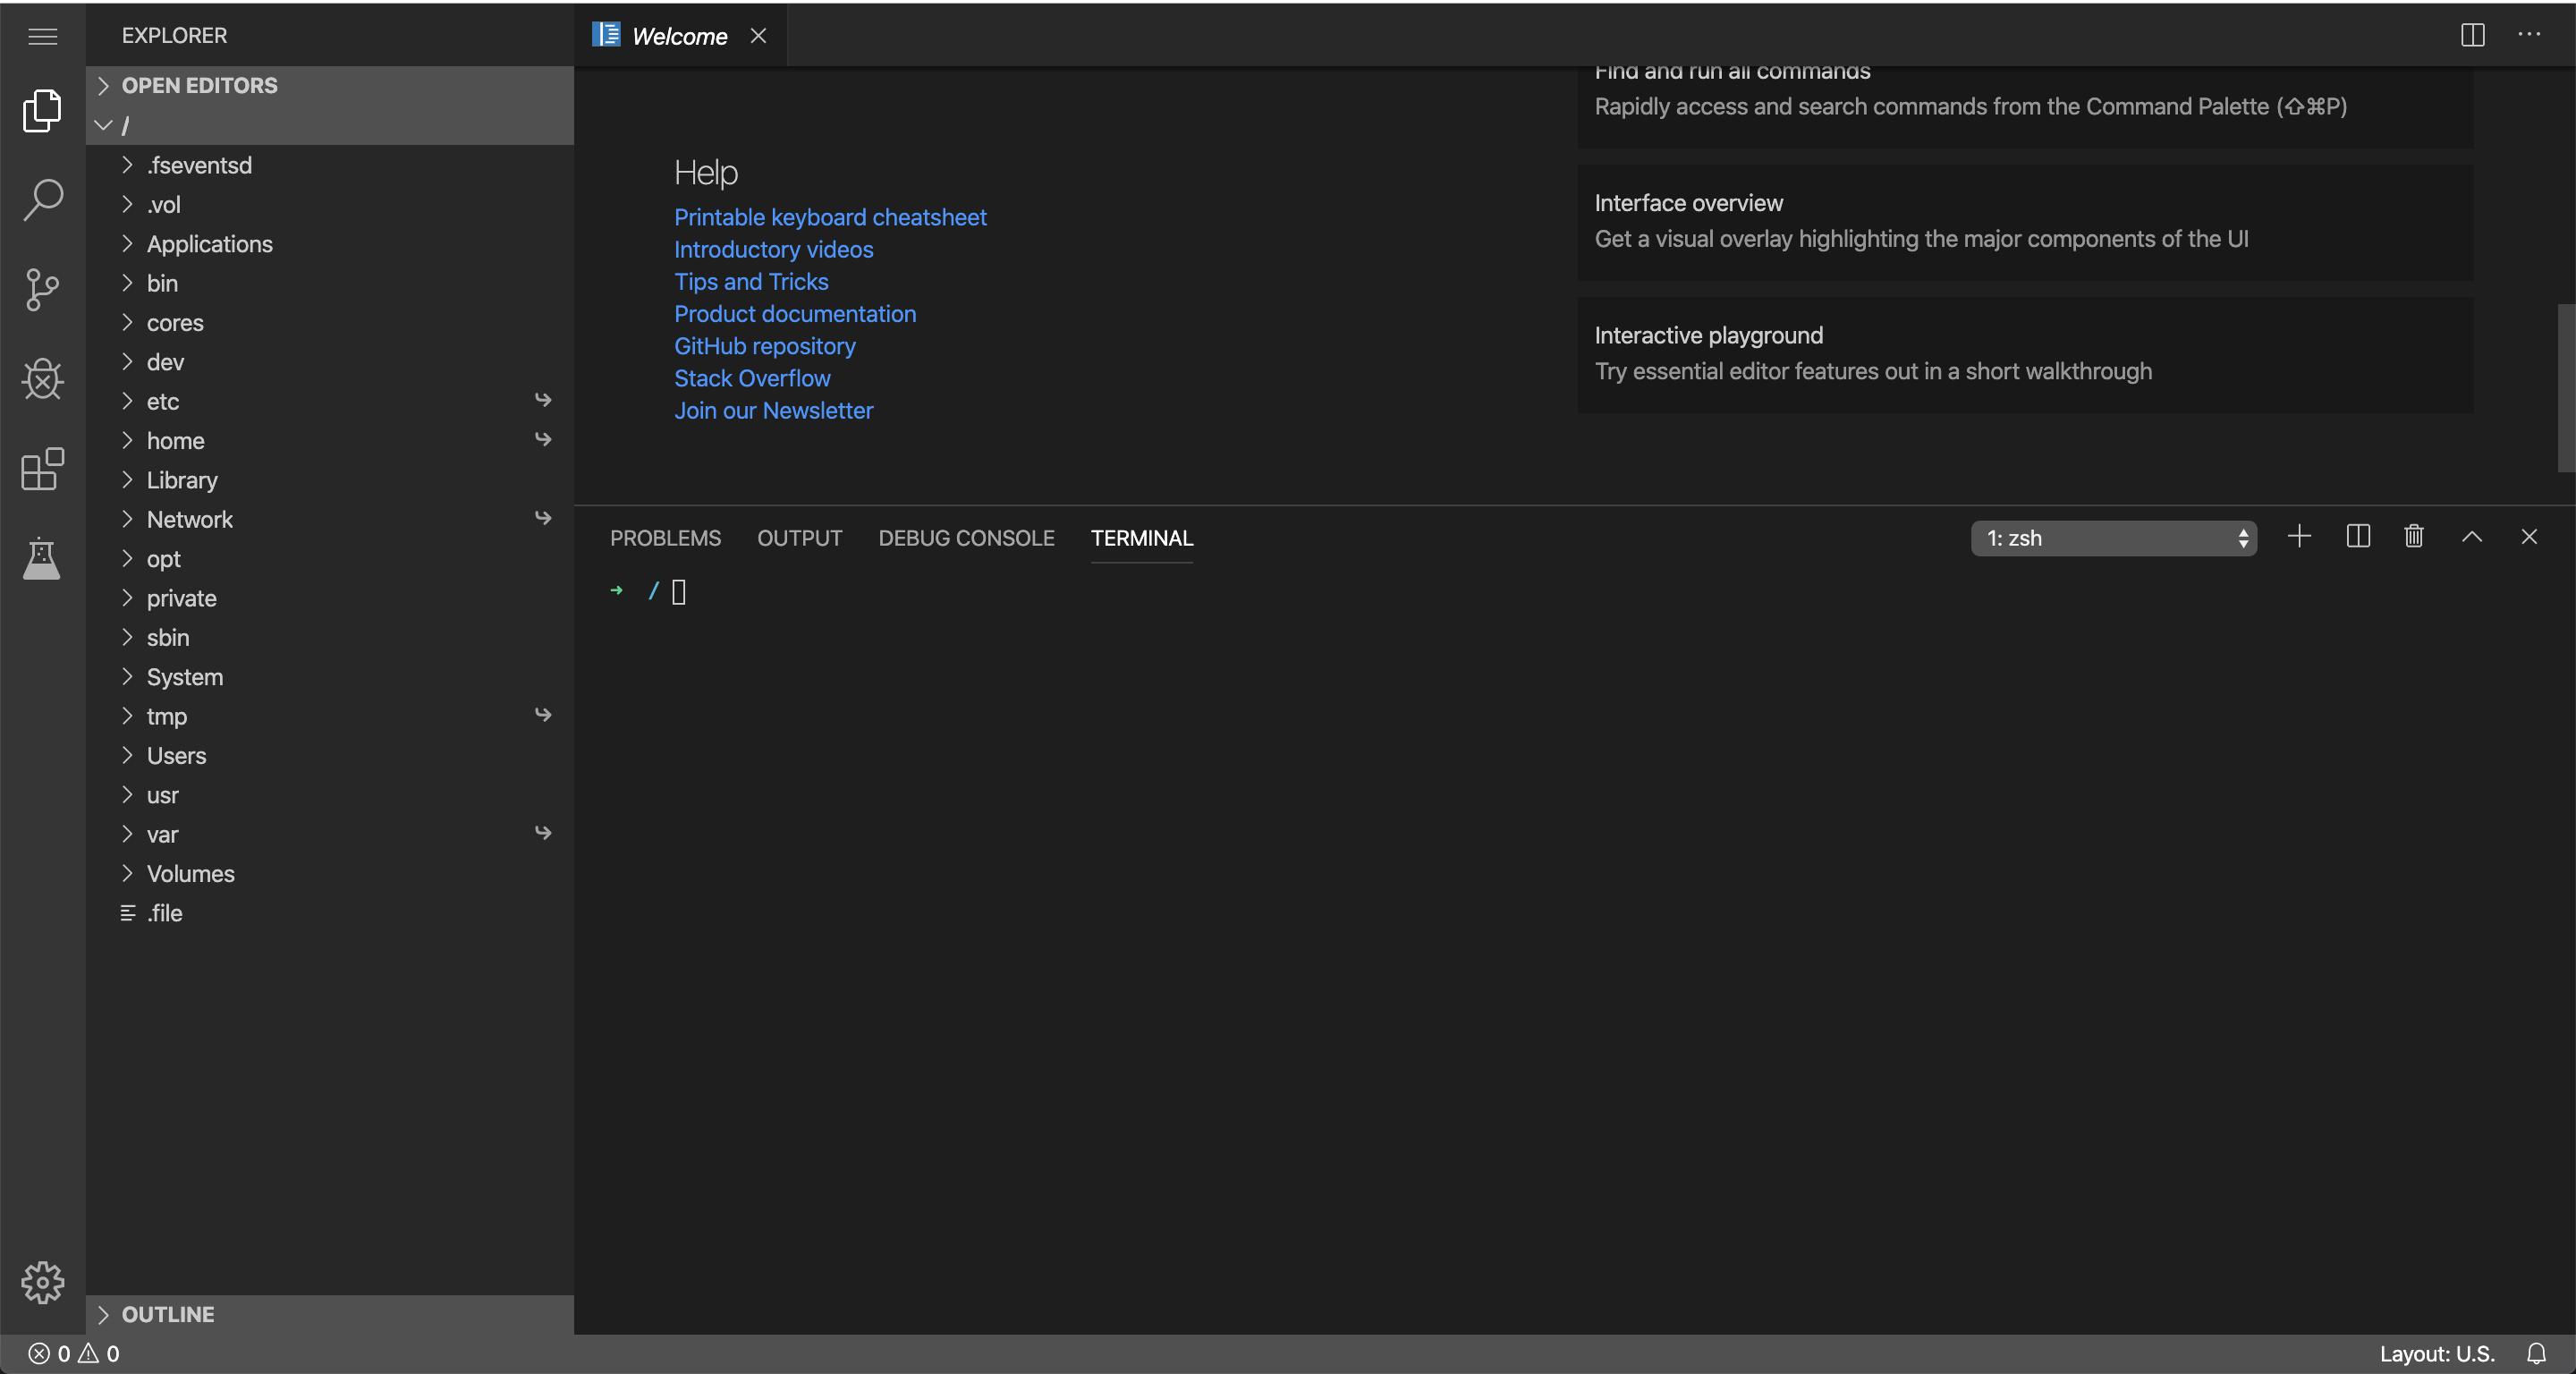Open the .file item in explorer
The image size is (2576, 1374).
tap(330, 913)
